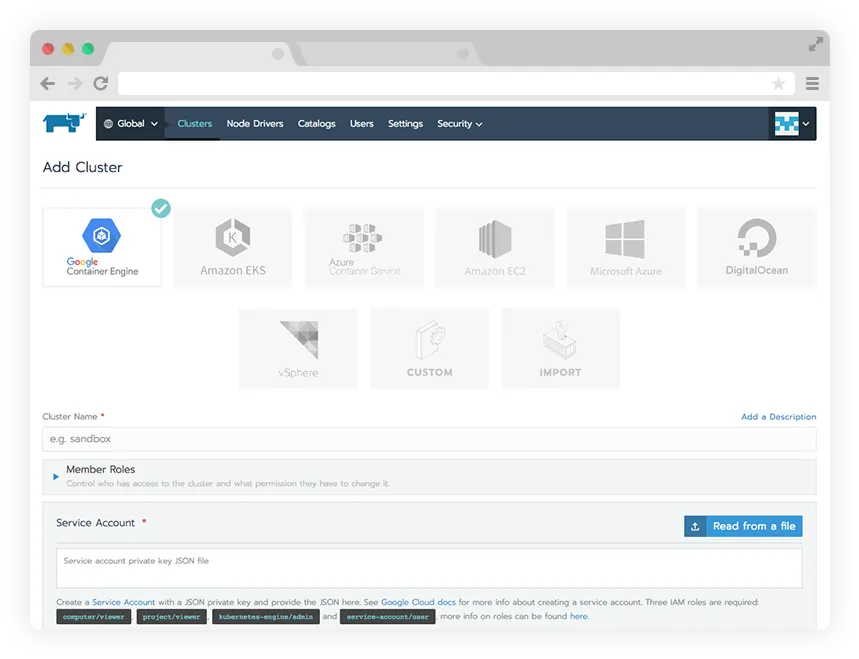859x659 pixels.
Task: Open the Service Account link
Action: coord(123,602)
